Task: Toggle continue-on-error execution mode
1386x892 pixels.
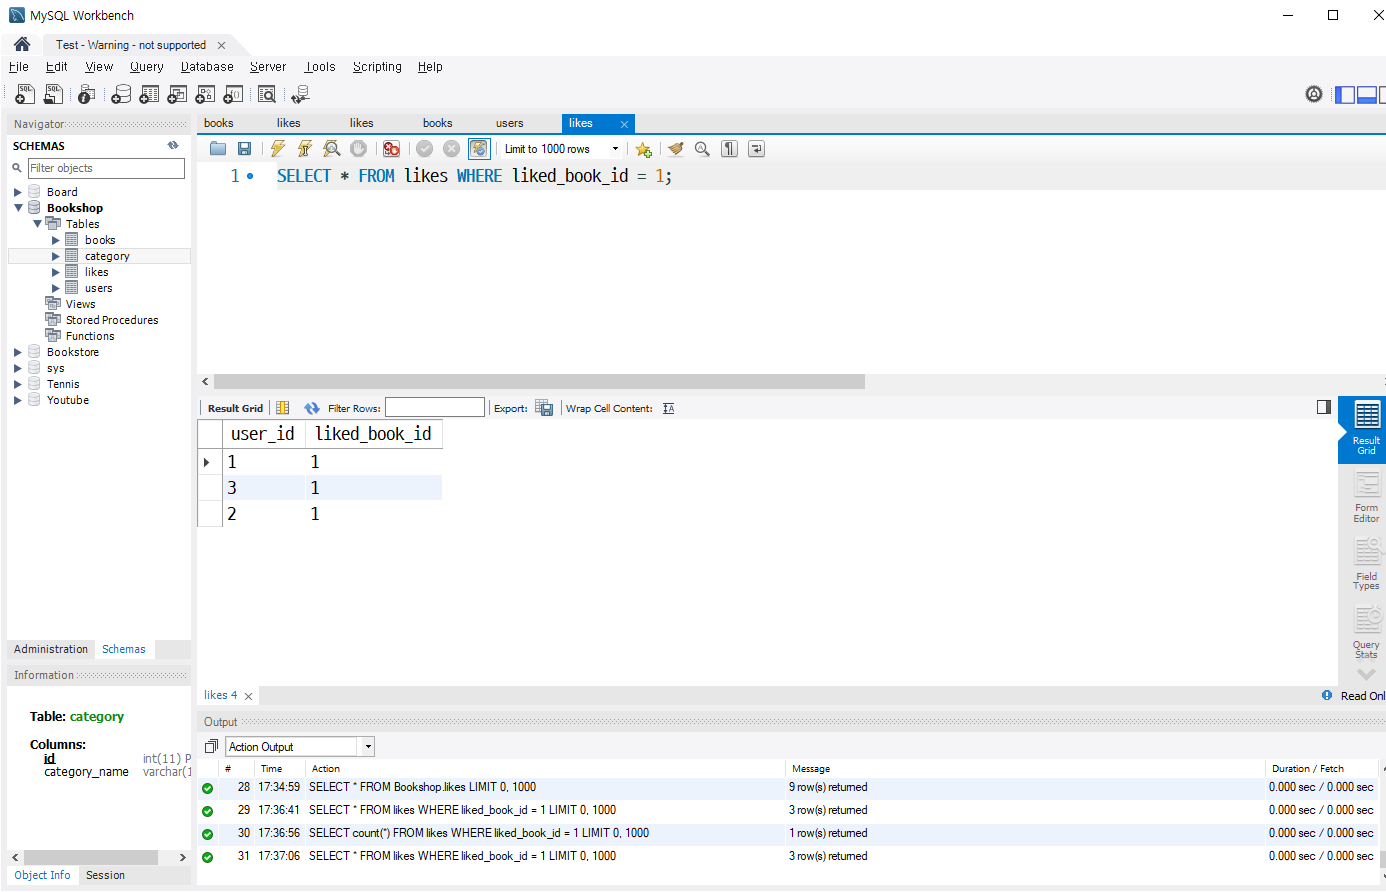Action: tap(391, 149)
